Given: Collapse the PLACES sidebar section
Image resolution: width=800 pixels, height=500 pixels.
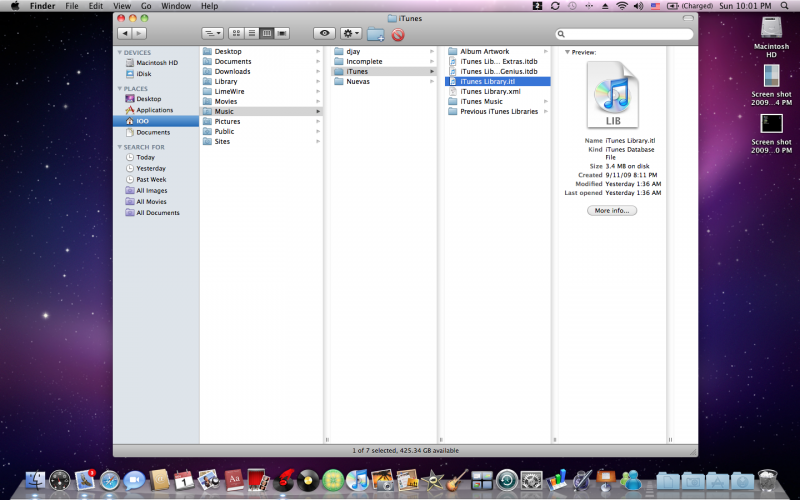Looking at the screenshot, I should click(x=120, y=89).
